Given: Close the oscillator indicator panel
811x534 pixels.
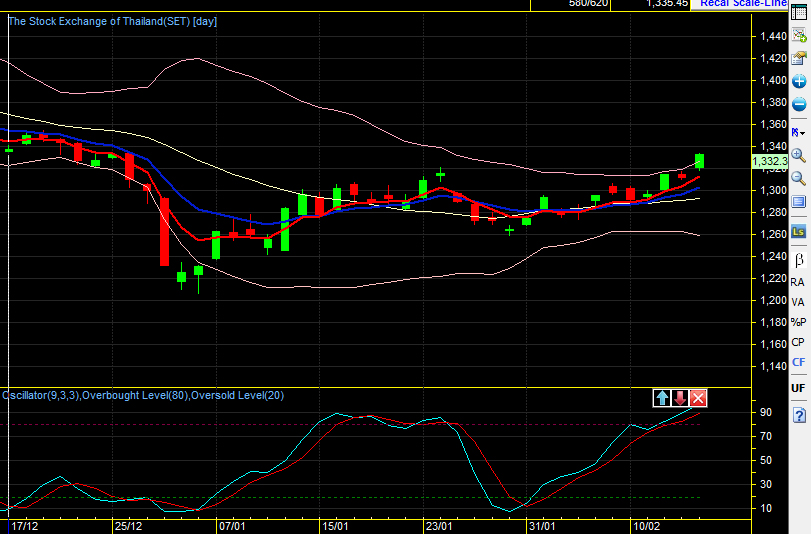Looking at the screenshot, I should pyautogui.click(x=698, y=398).
